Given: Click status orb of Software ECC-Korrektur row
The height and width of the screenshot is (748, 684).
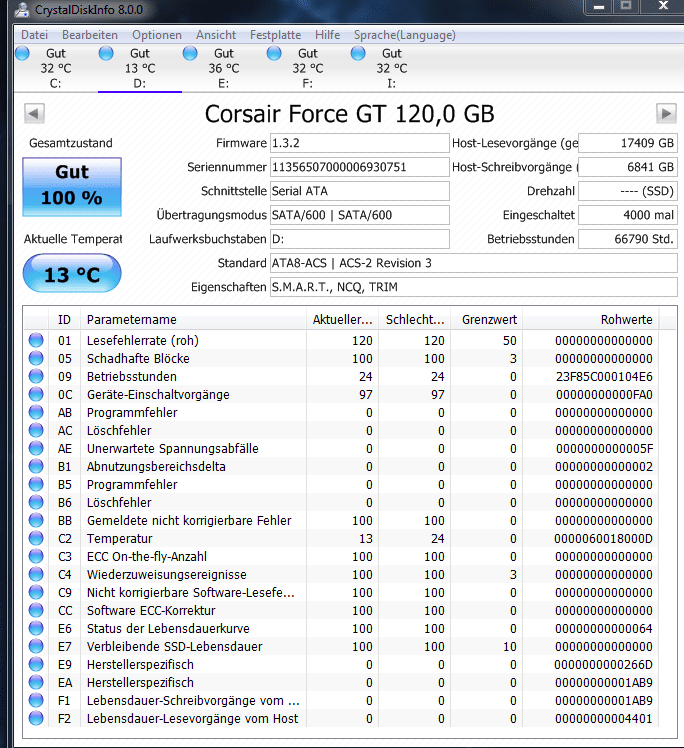Looking at the screenshot, I should [x=36, y=610].
